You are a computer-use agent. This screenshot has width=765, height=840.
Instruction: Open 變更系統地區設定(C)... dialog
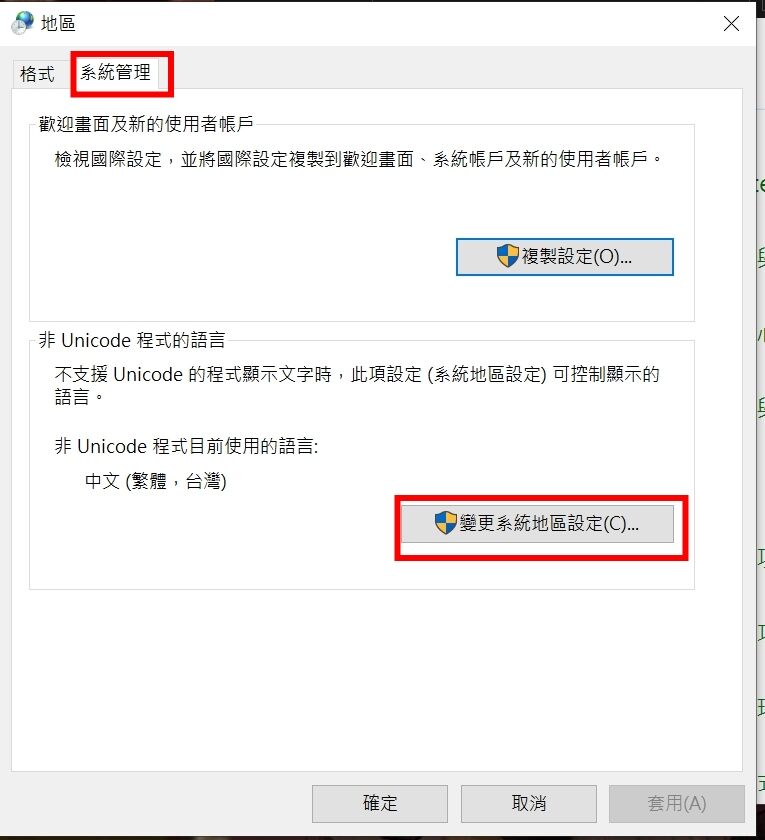537,524
